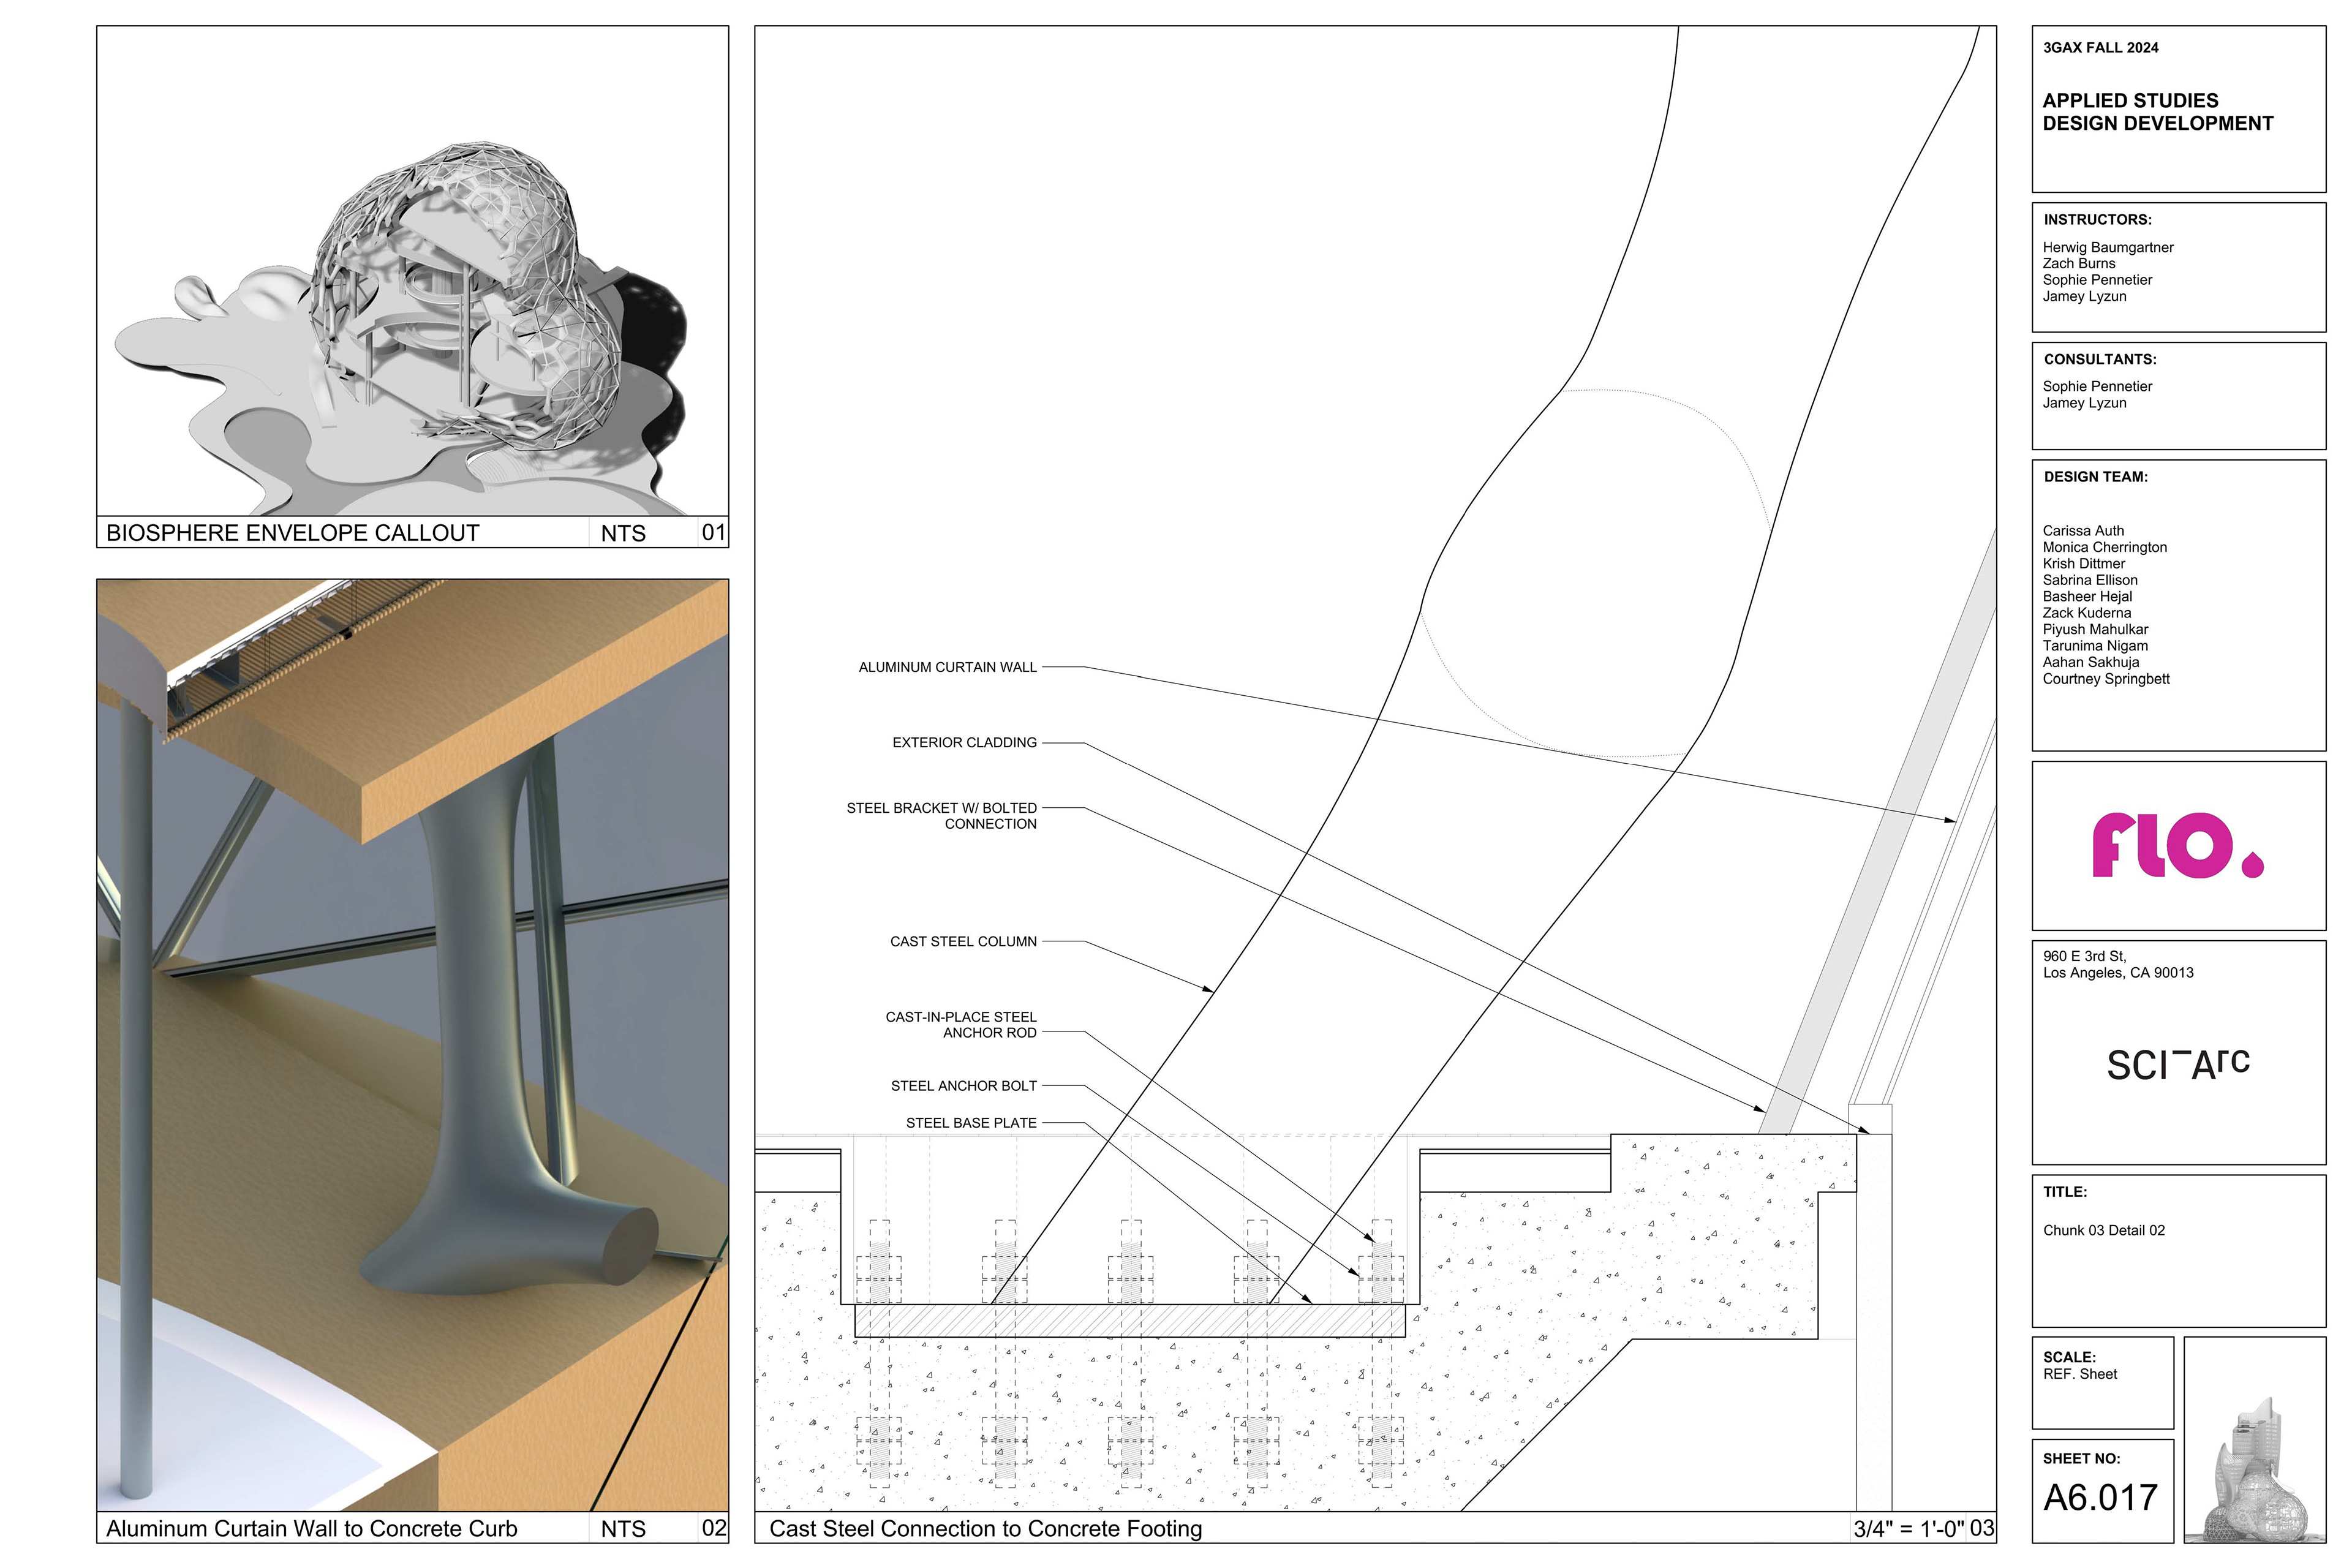
Task: Click sheet number A6.017
Action: coord(2100,1497)
